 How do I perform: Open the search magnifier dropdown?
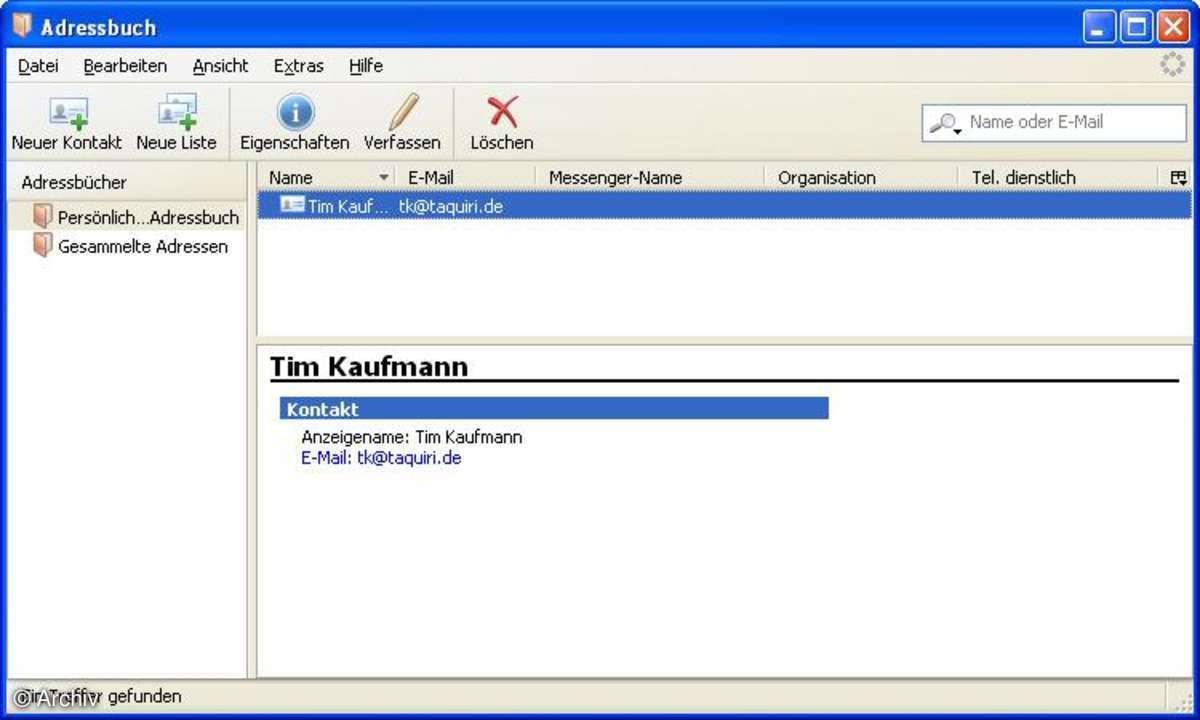tap(945, 123)
